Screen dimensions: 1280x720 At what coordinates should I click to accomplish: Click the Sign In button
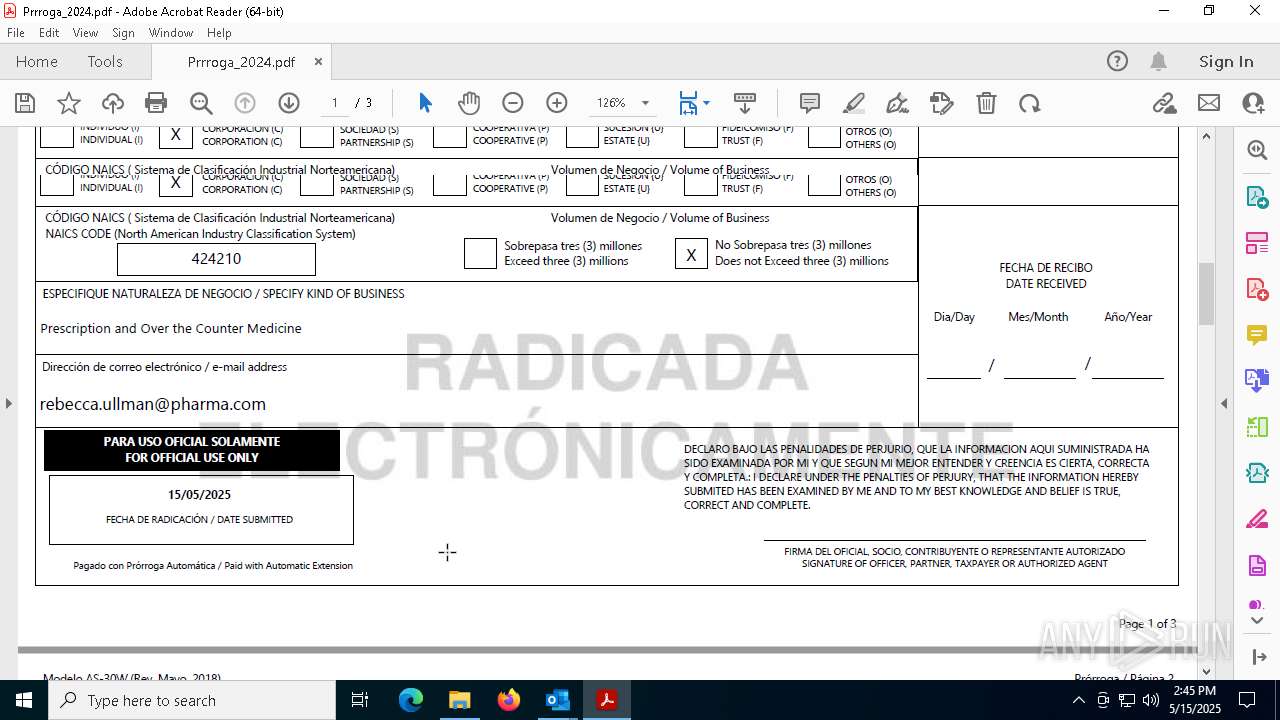pos(1226,62)
